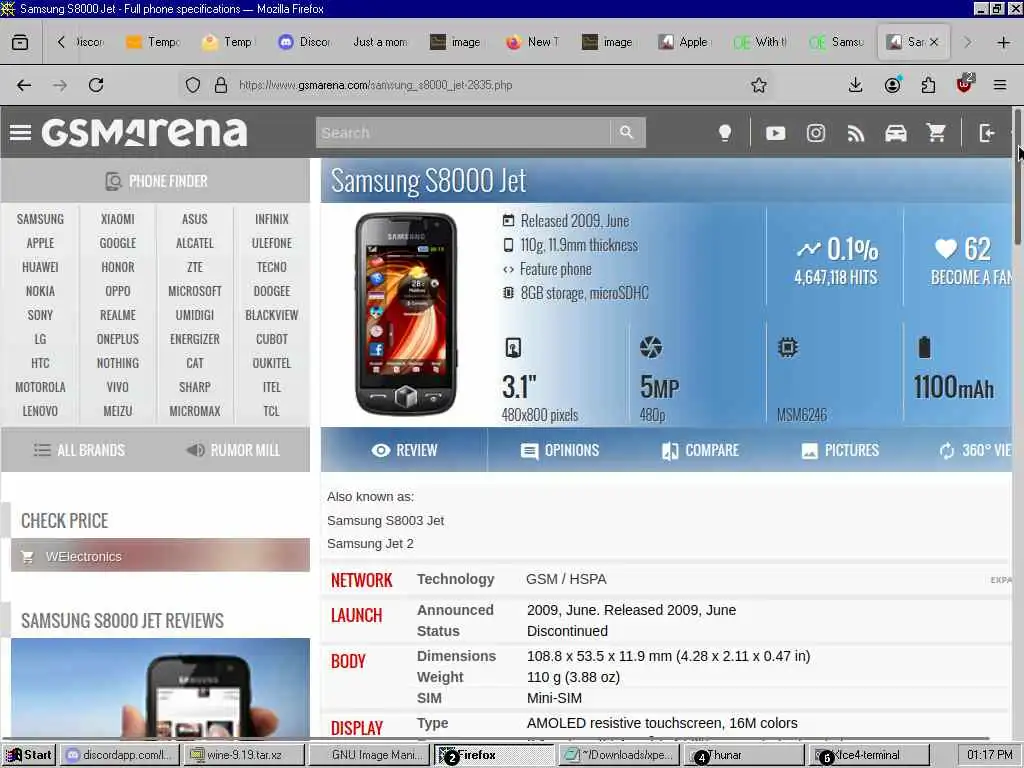Screen dimensions: 1024x768
Task: Open a new tab with plus
Action: [1004, 42]
